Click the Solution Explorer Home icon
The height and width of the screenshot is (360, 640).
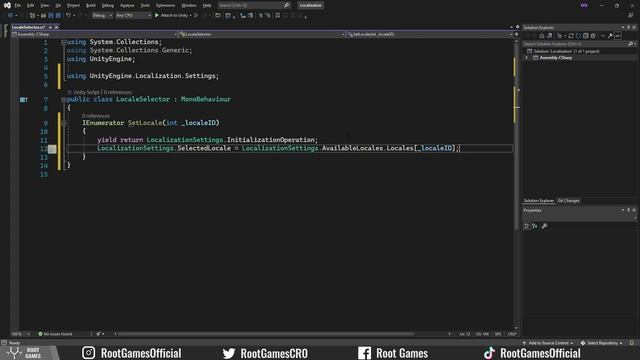coord(542,36)
